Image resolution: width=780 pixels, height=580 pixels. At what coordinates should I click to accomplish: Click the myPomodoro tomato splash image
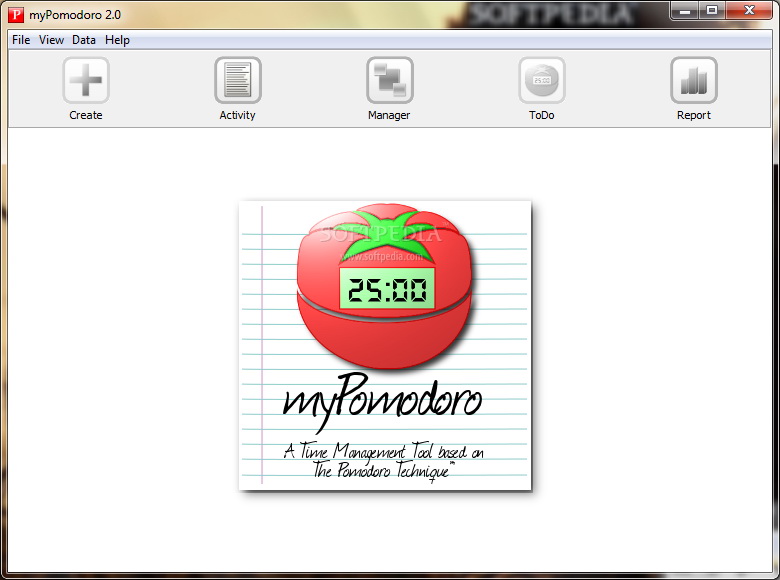click(x=386, y=346)
